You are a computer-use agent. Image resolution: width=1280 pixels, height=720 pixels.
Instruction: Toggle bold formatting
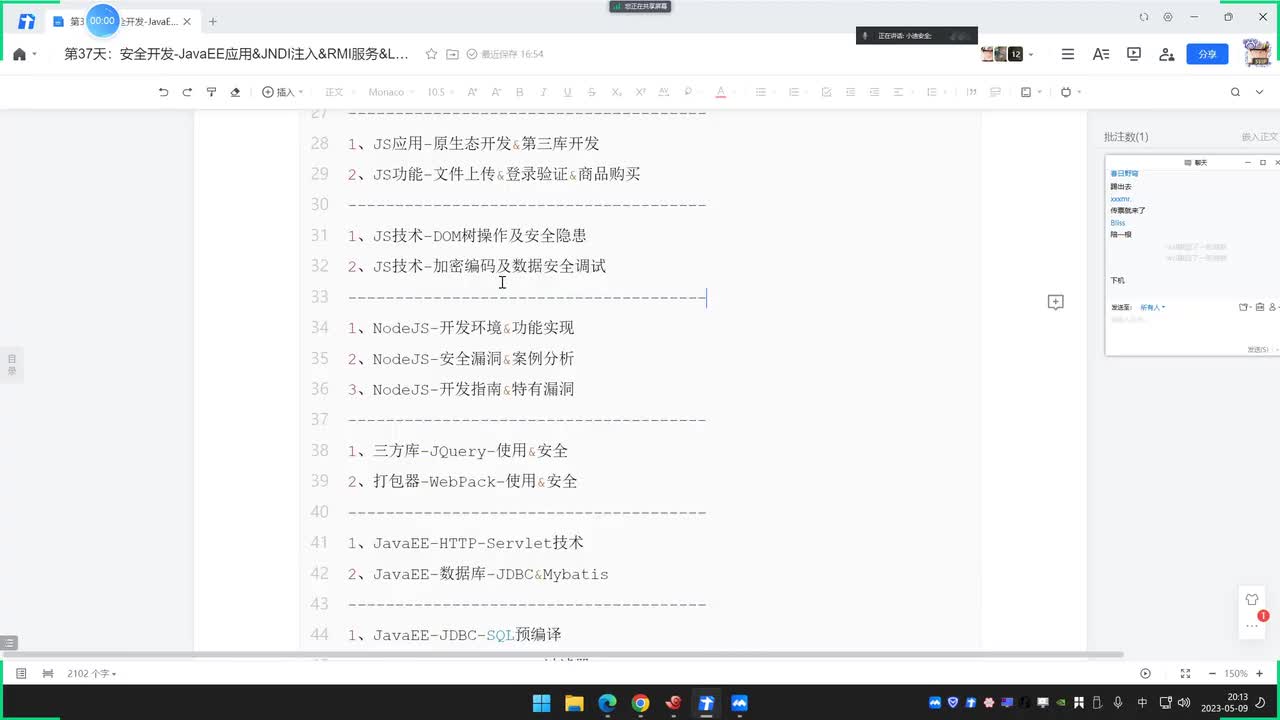(x=520, y=92)
